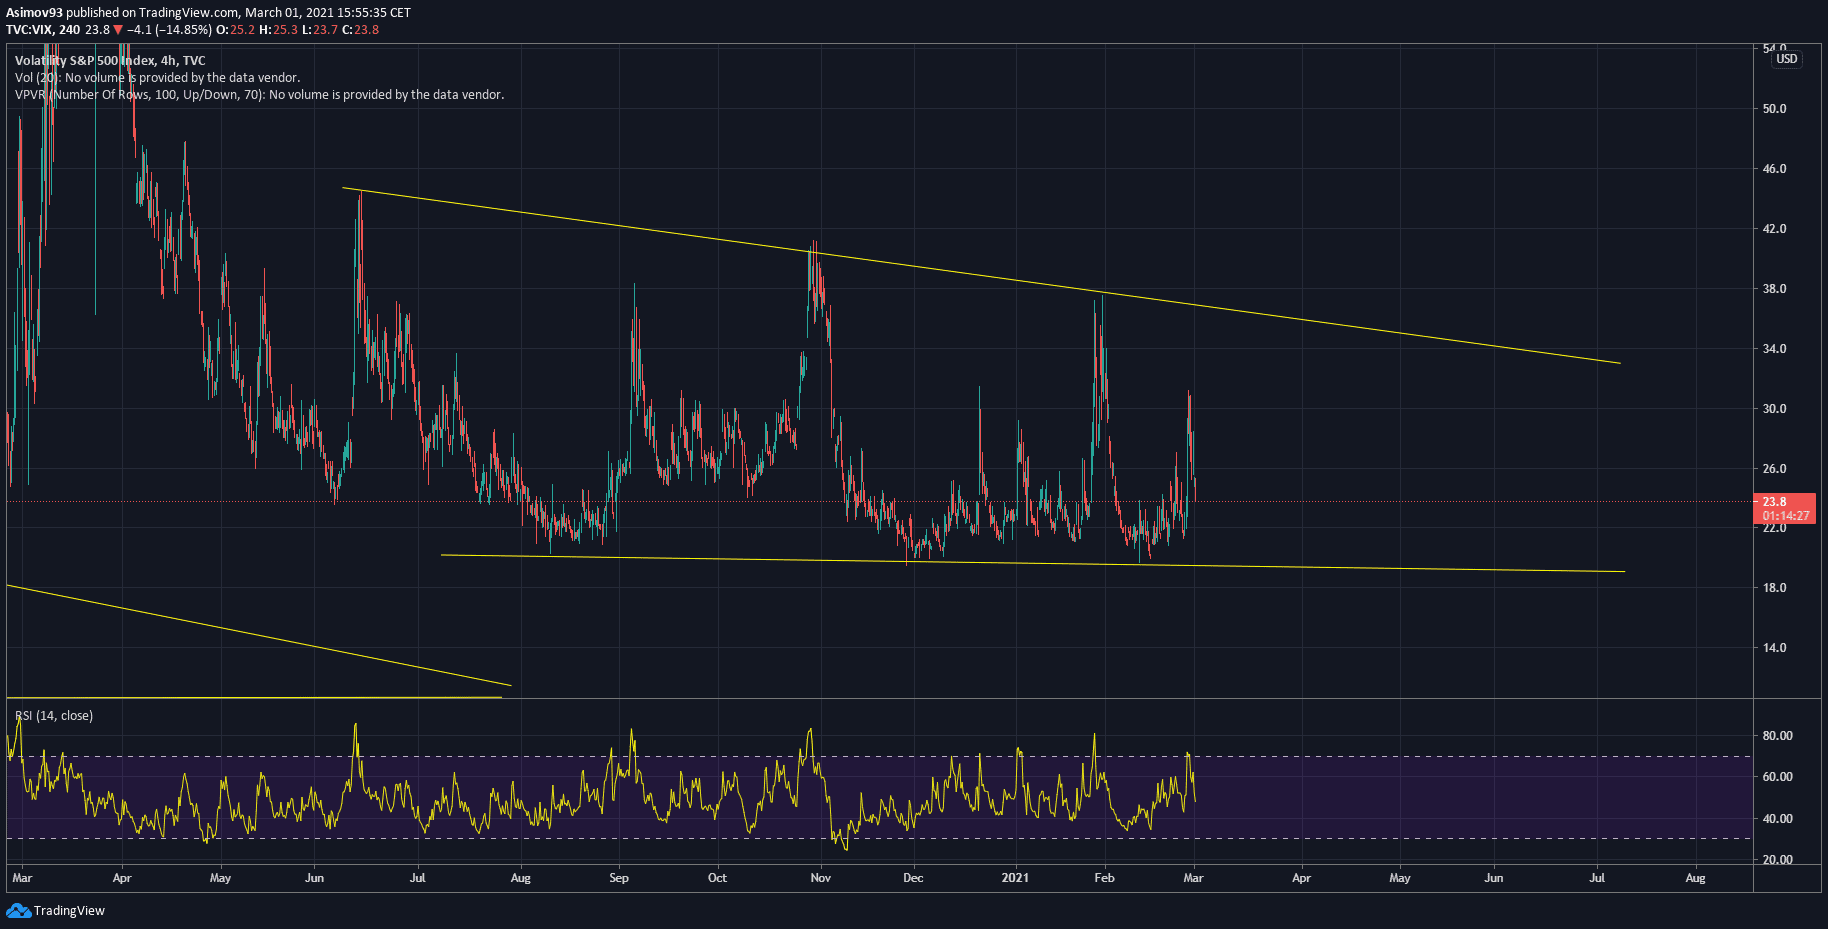
Task: Select the Sep label on time axis
Action: pyautogui.click(x=619, y=878)
